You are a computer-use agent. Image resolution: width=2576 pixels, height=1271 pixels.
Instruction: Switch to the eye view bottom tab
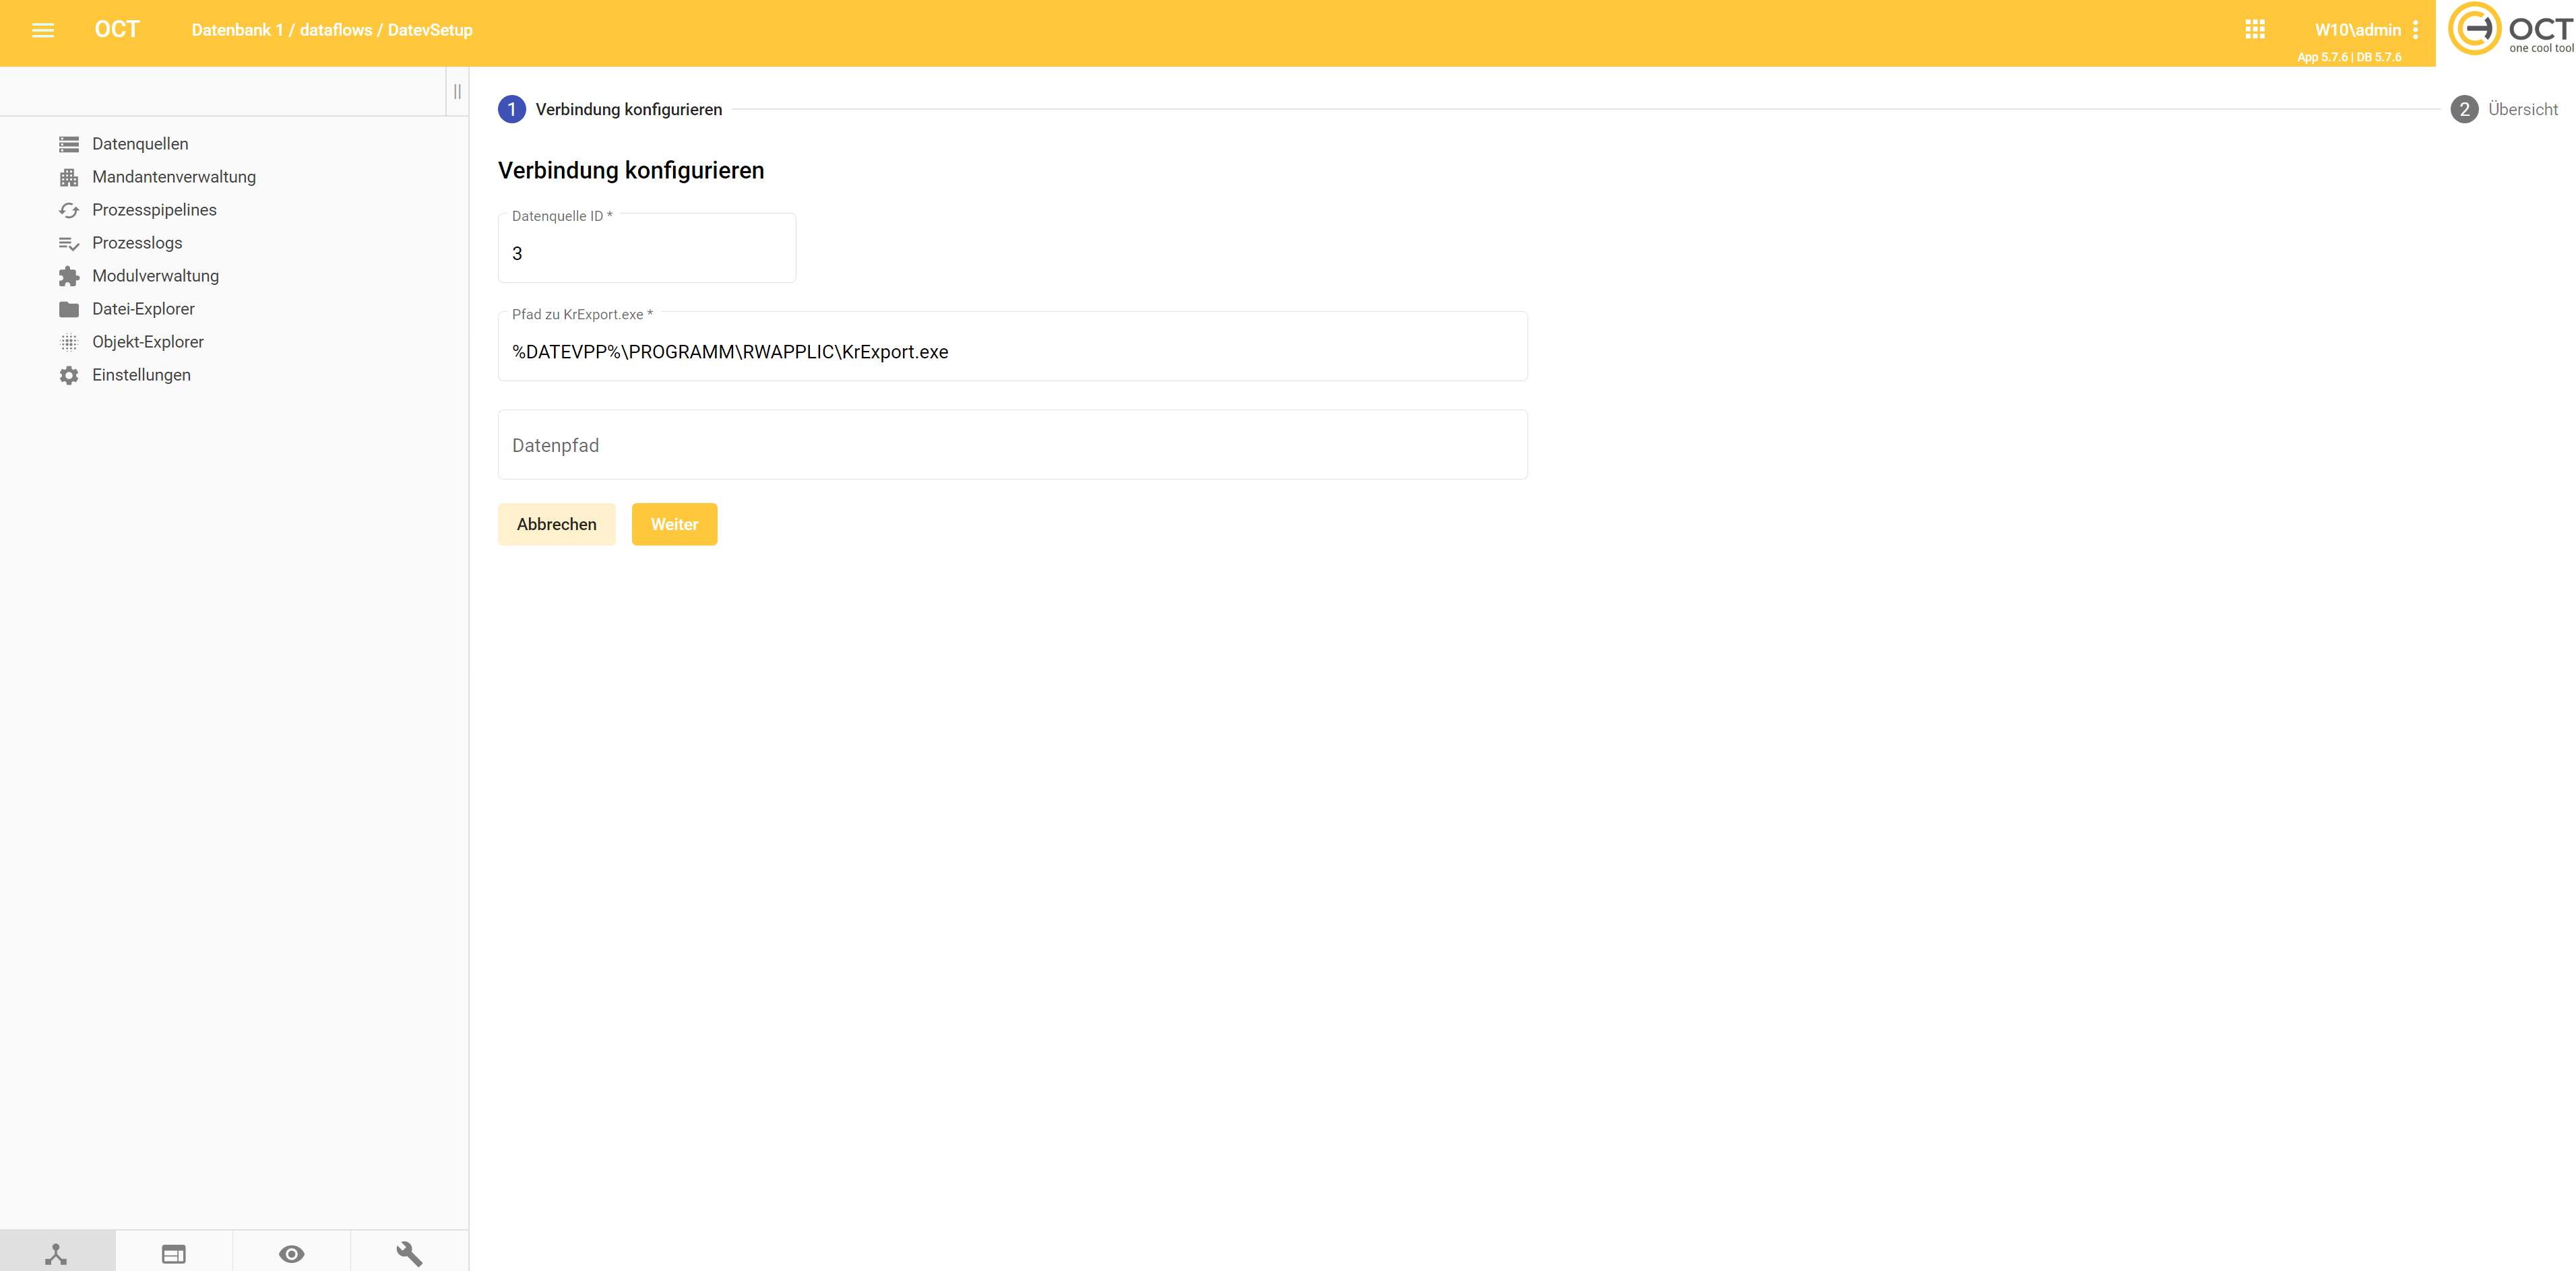291,1253
